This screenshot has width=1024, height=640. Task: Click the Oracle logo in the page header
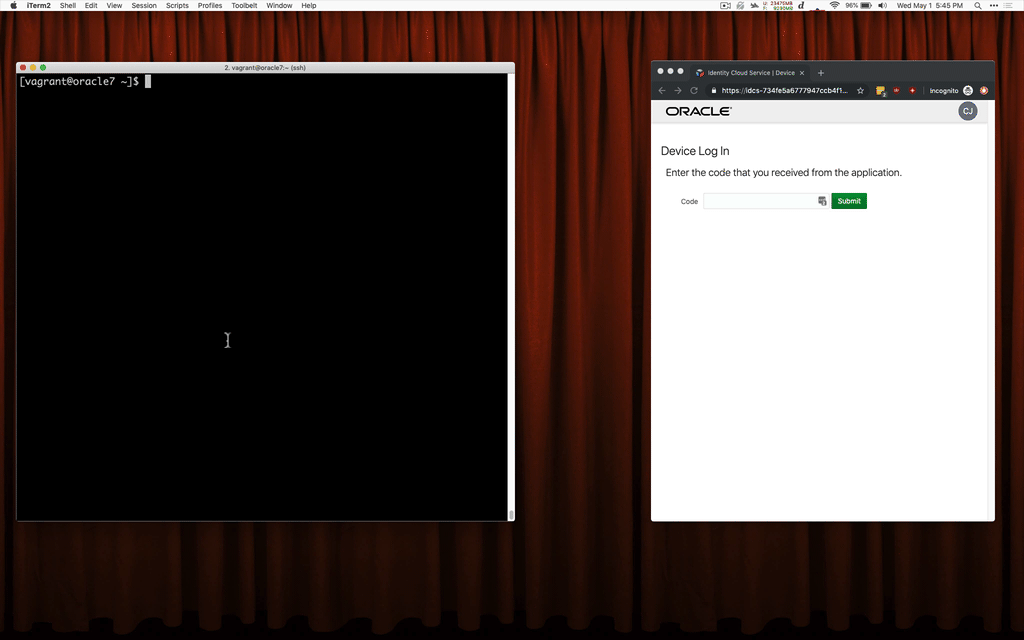696,111
